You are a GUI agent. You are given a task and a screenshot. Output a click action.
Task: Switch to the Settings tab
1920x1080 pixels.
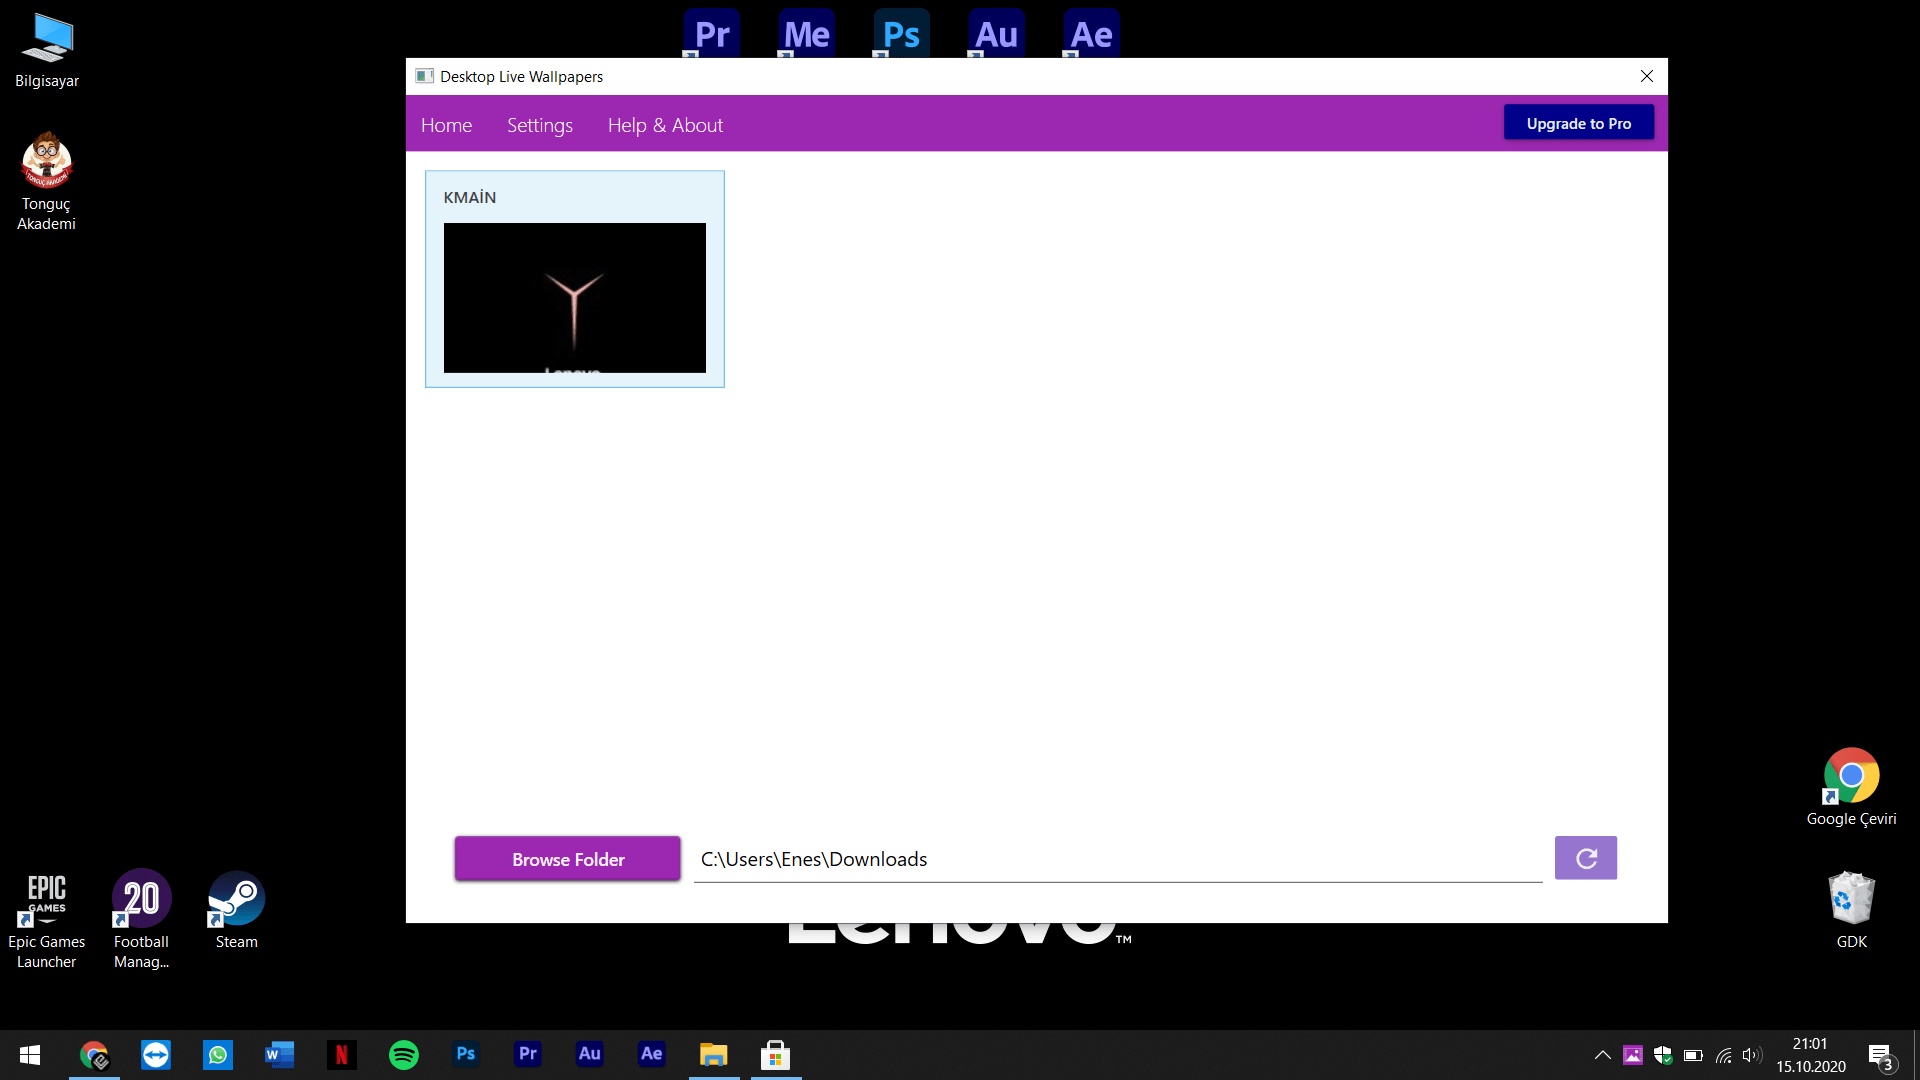point(540,125)
